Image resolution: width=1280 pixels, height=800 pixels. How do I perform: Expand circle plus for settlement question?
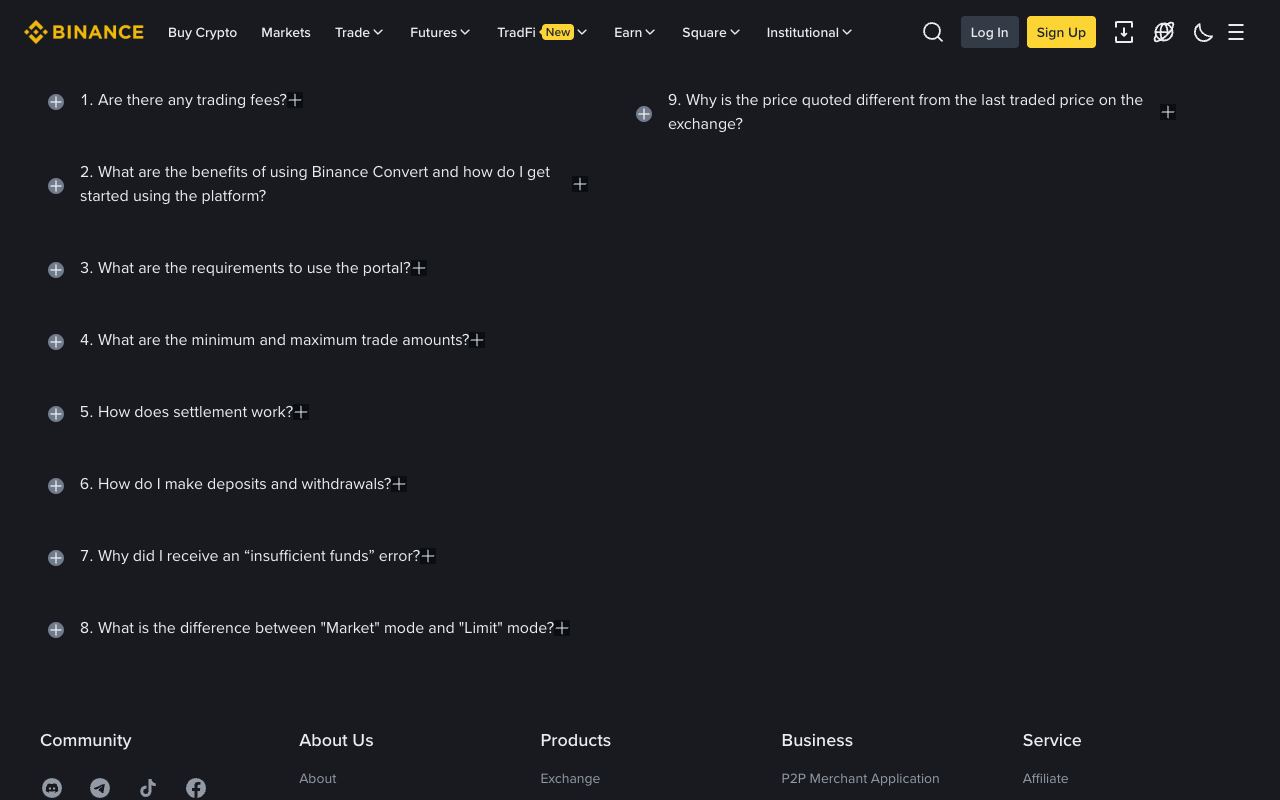(x=56, y=414)
